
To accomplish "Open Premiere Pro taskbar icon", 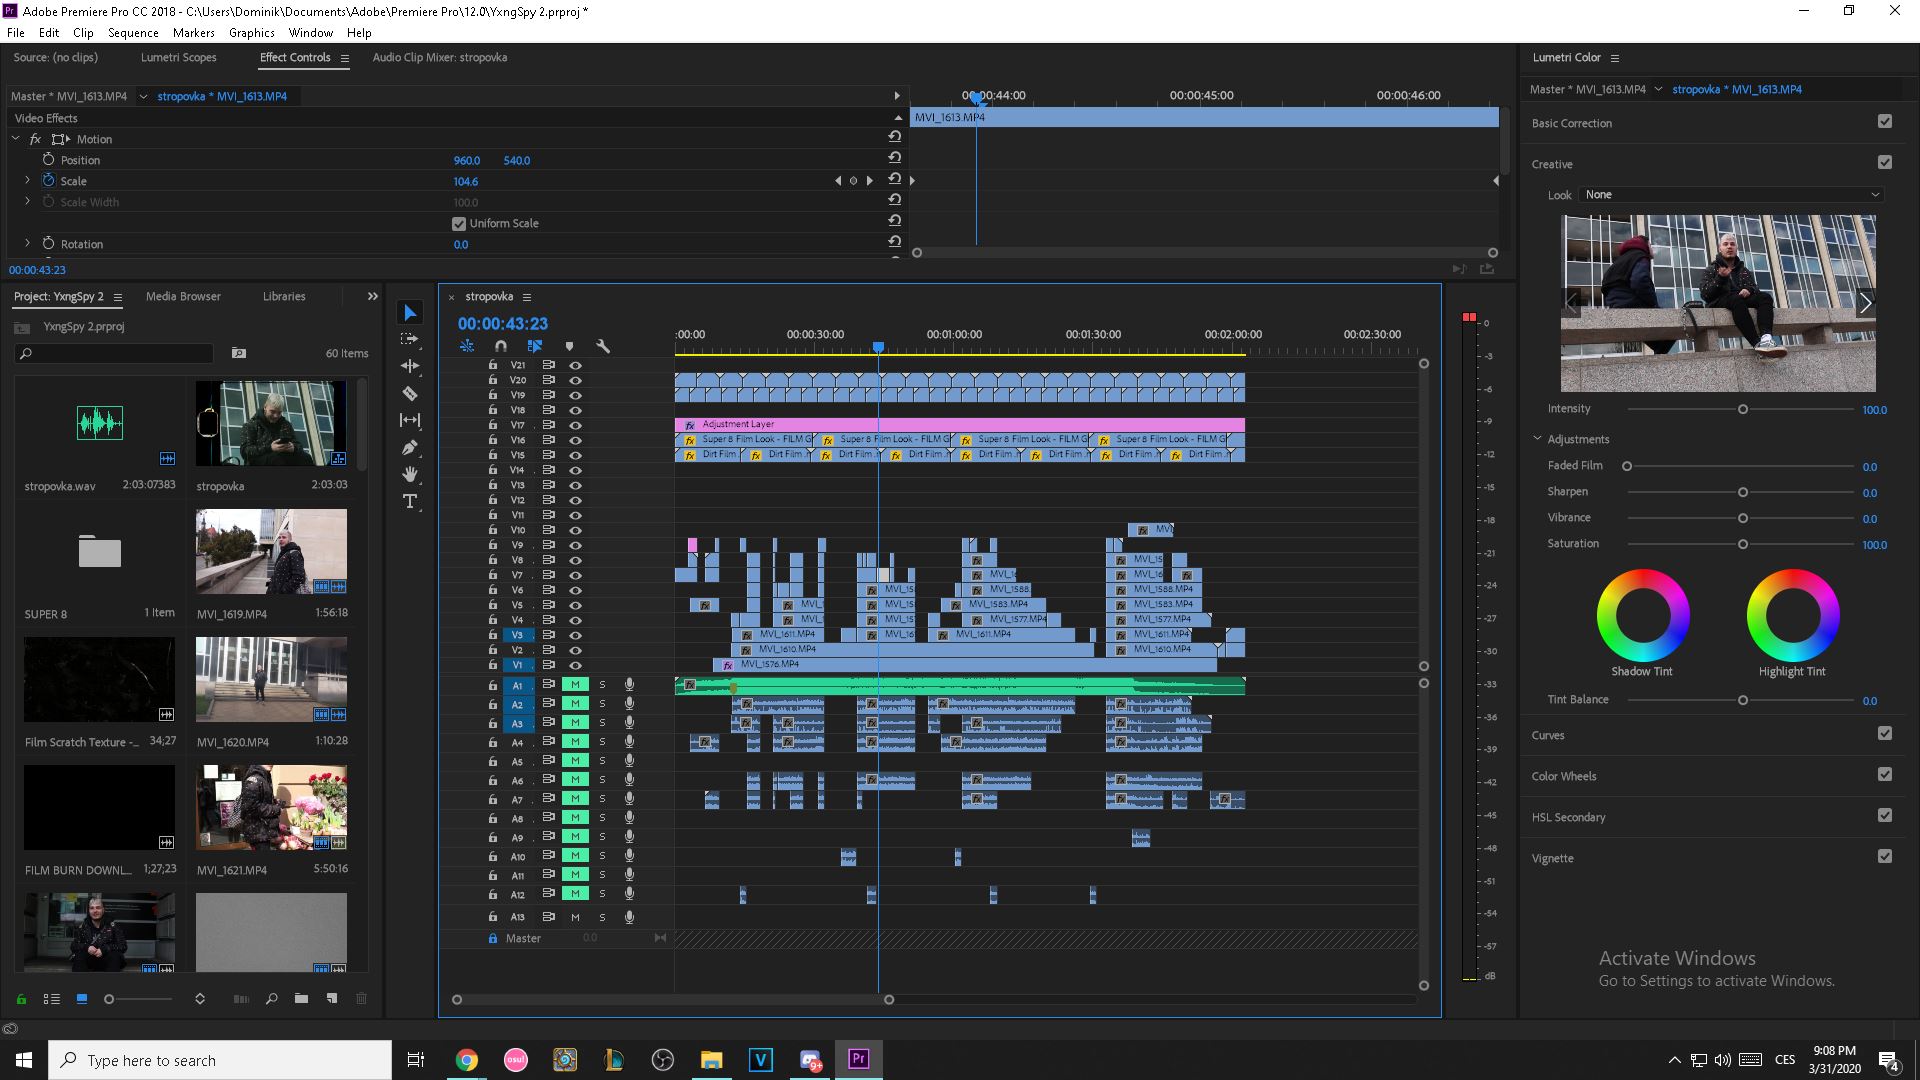I will [x=858, y=1059].
